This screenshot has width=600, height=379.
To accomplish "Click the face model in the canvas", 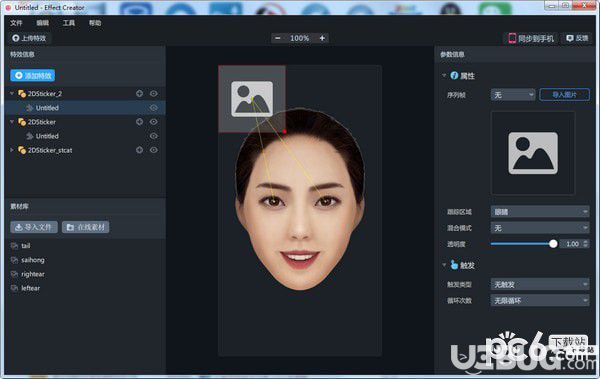I will pos(300,199).
